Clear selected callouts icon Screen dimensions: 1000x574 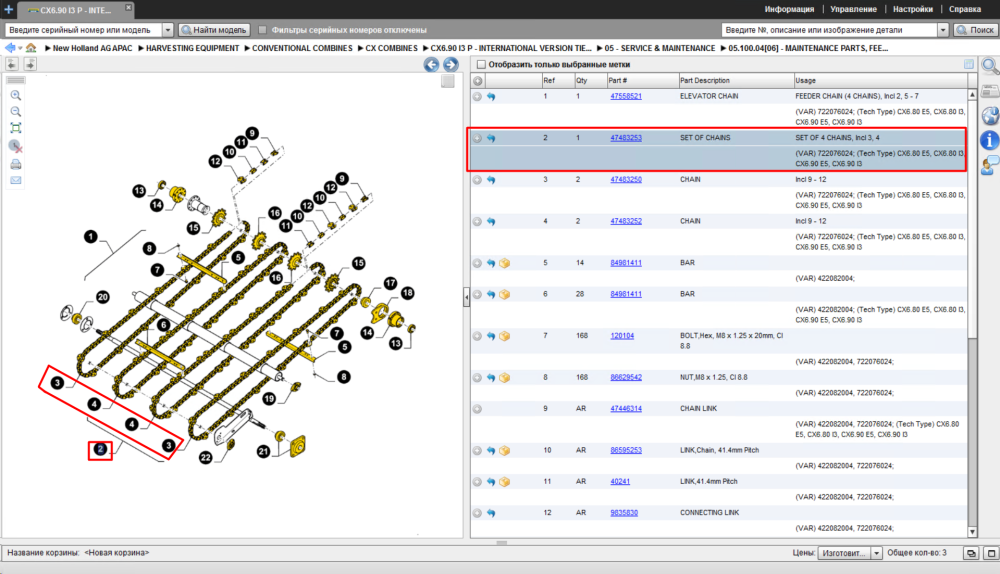coord(15,147)
